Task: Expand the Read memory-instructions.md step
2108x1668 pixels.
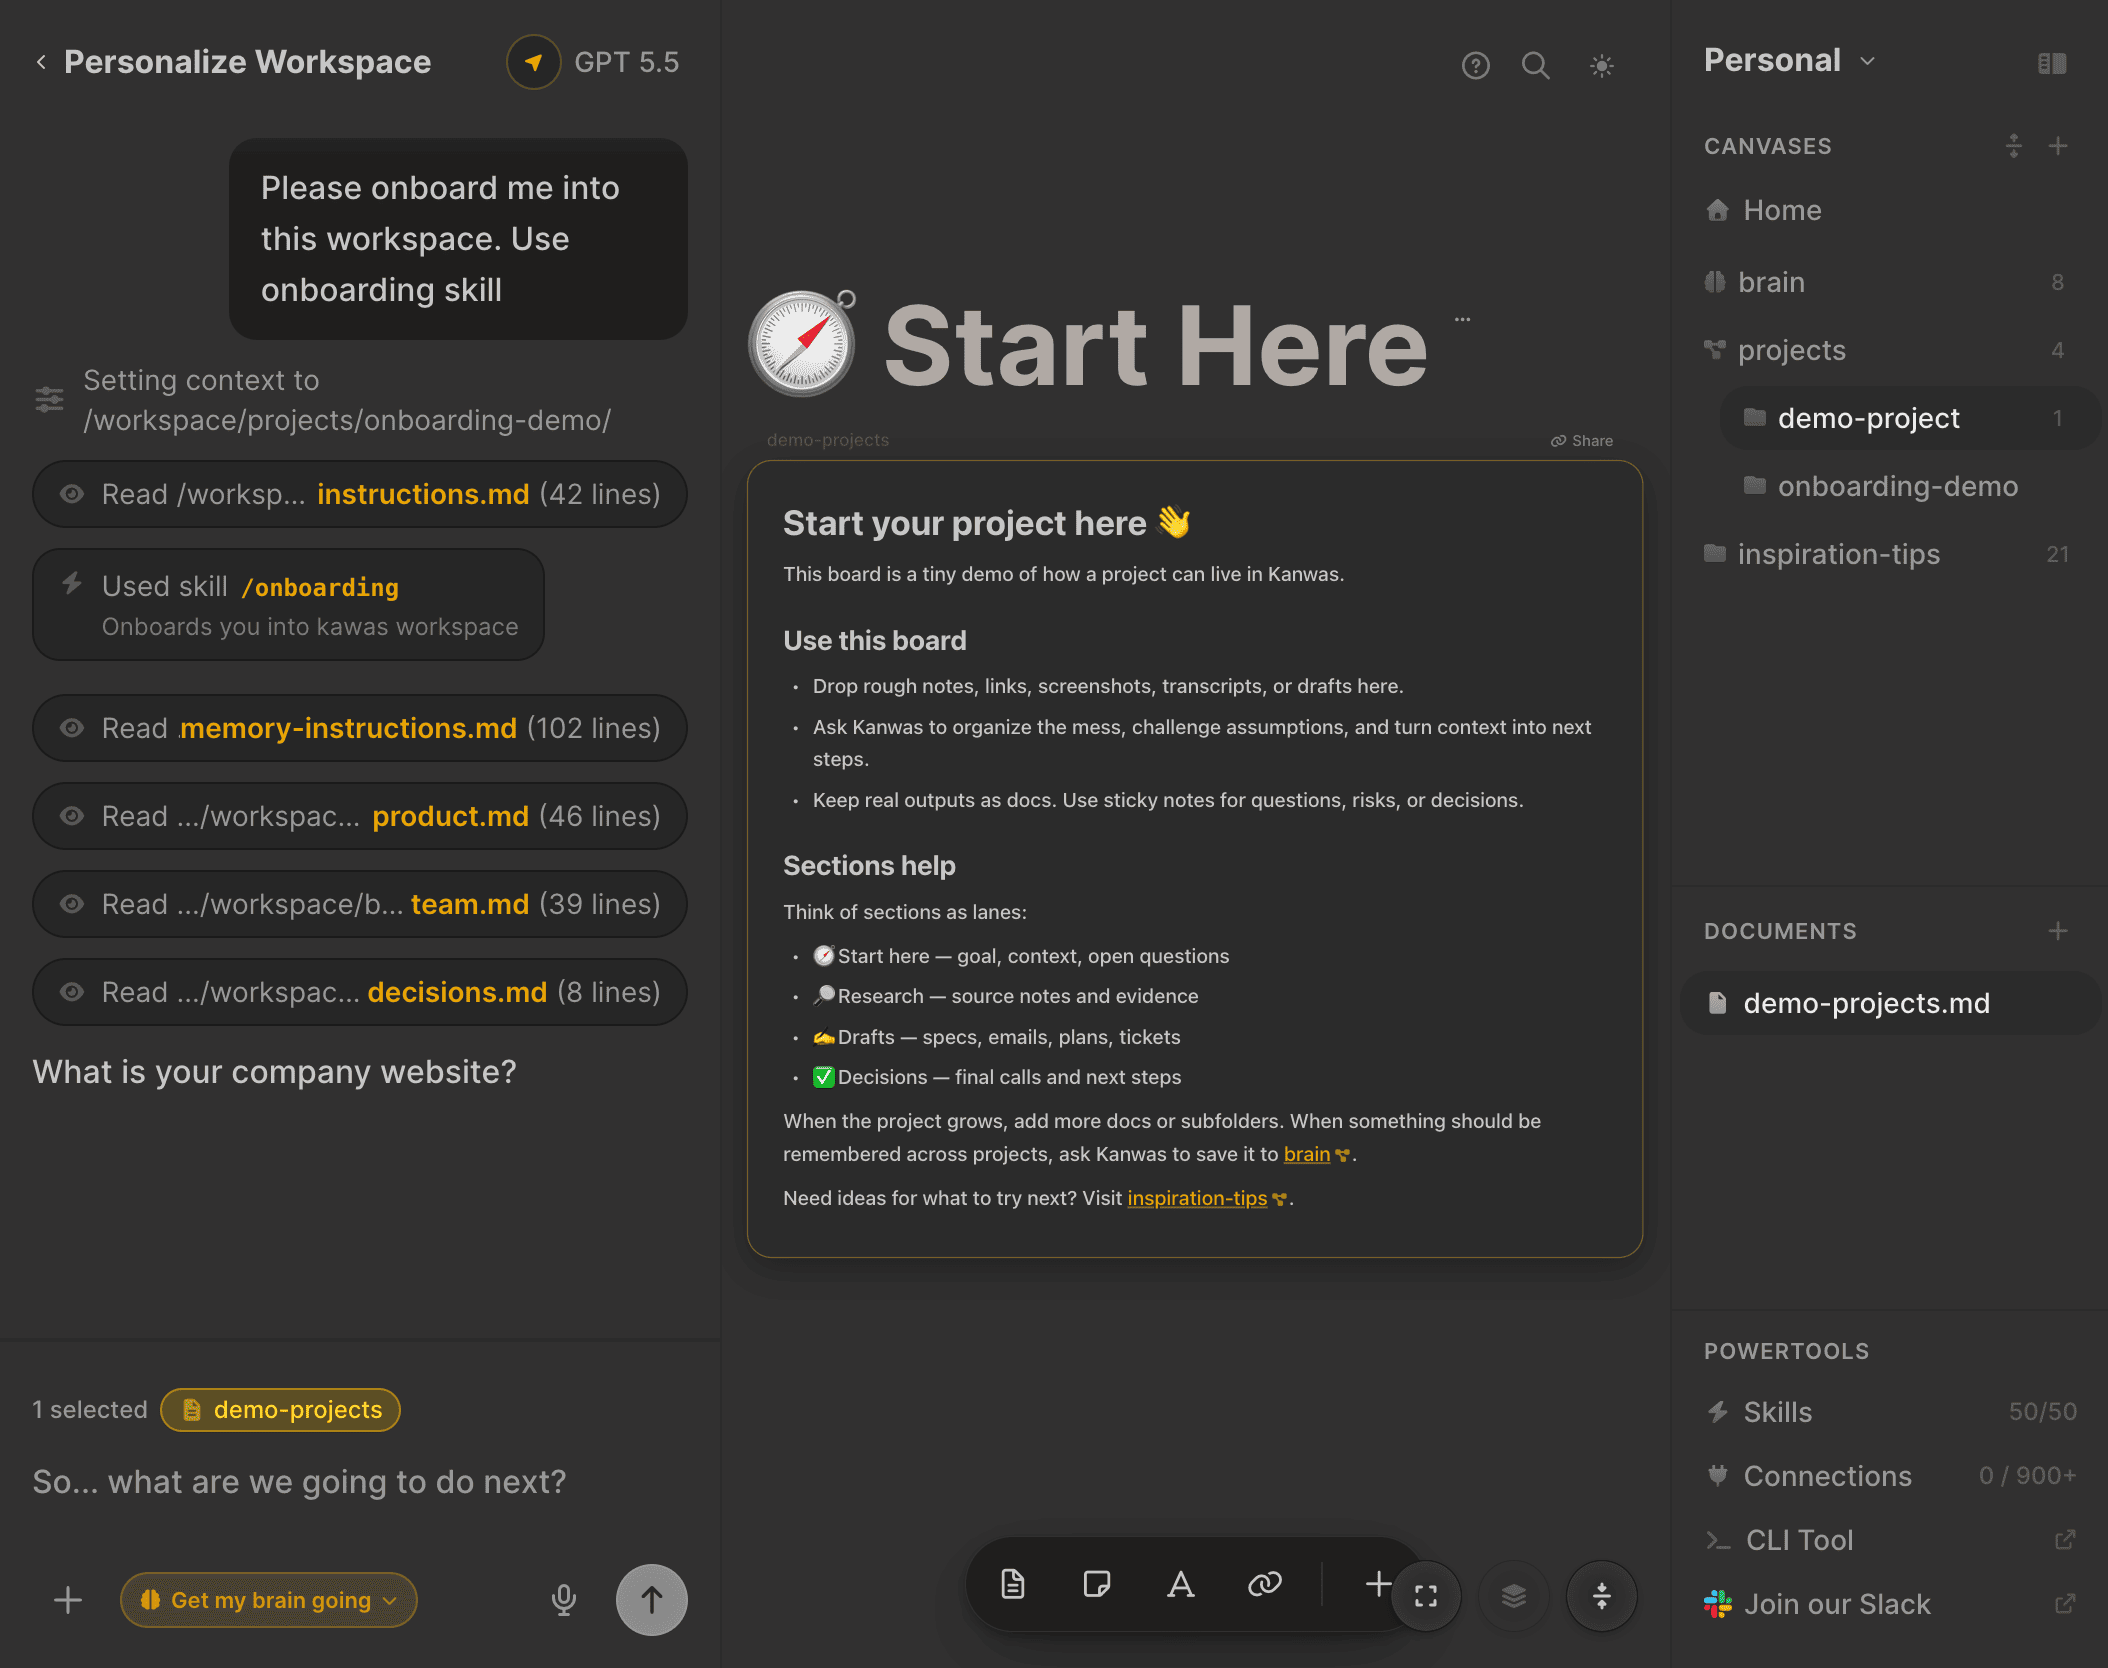Action: (x=360, y=728)
